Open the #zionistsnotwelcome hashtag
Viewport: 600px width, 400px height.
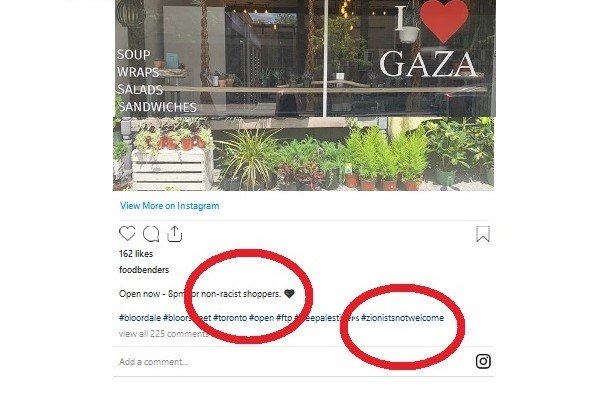pos(403,318)
